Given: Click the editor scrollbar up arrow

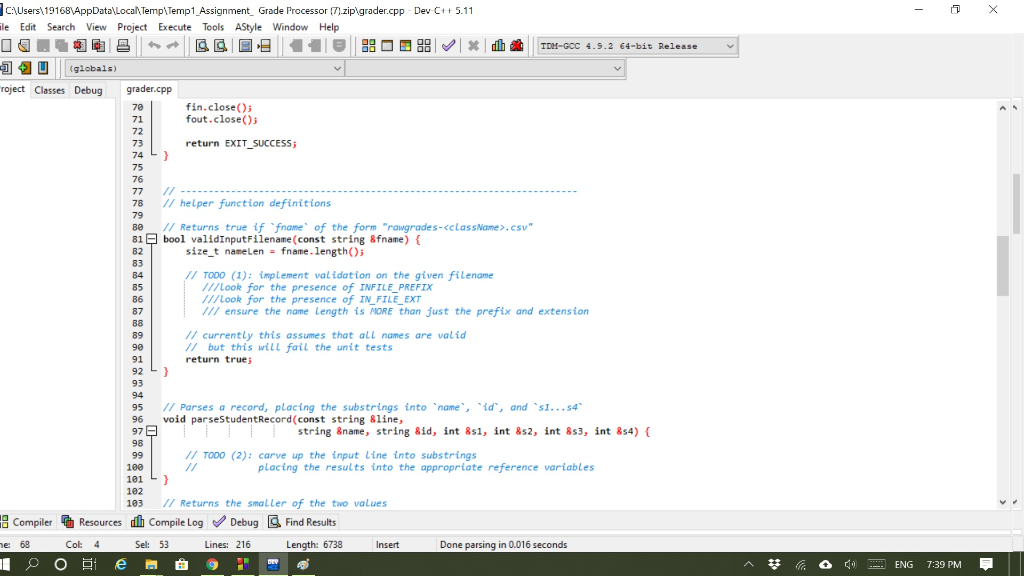Looking at the screenshot, I should [x=1002, y=108].
